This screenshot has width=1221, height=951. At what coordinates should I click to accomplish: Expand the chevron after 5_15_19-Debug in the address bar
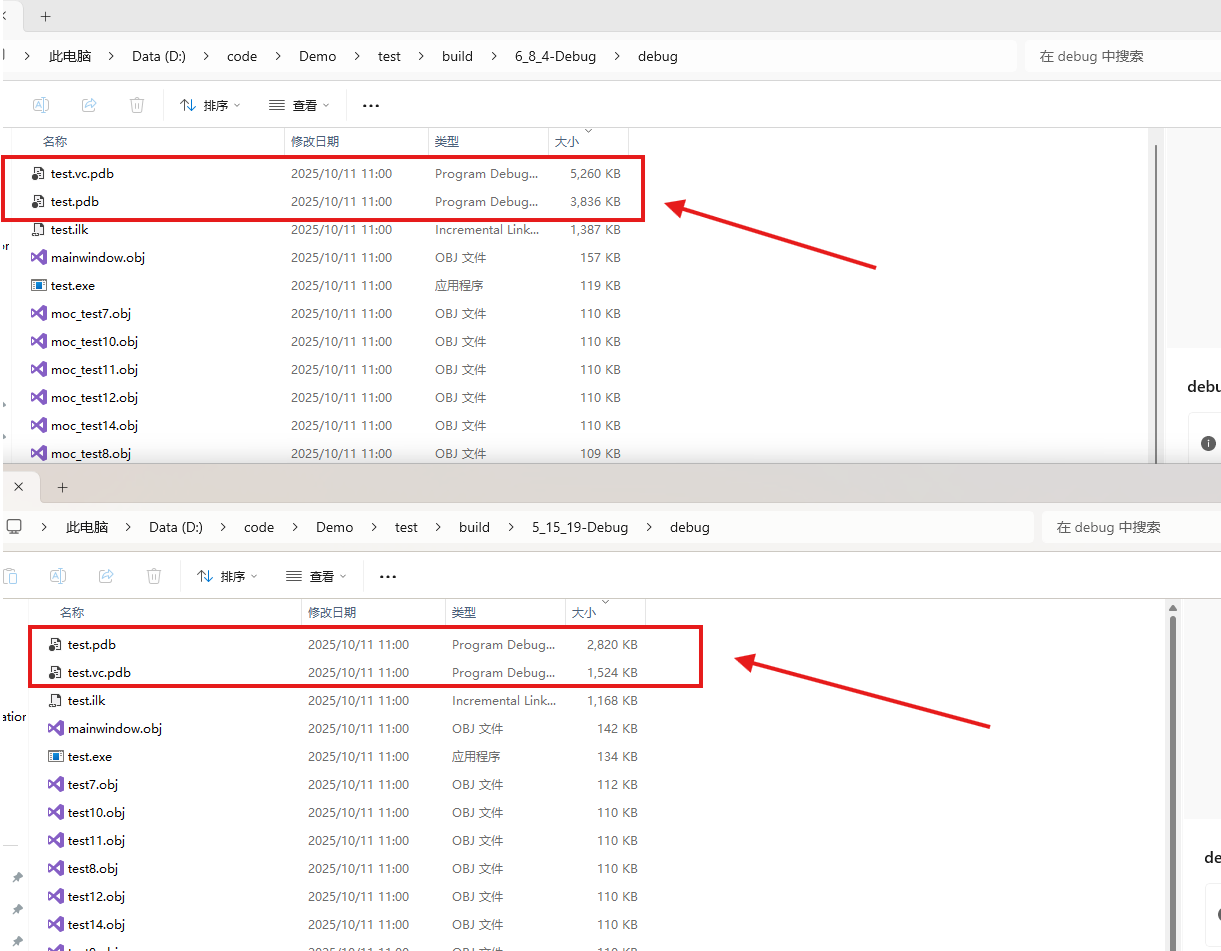coord(649,527)
